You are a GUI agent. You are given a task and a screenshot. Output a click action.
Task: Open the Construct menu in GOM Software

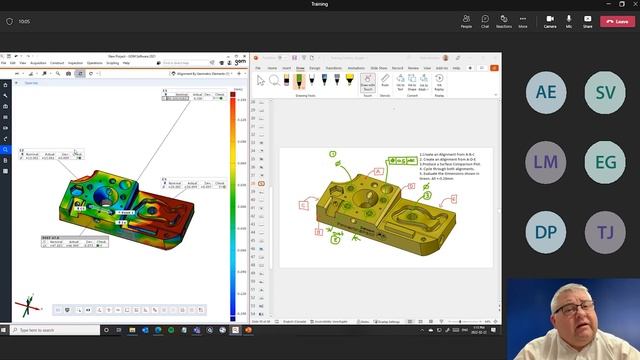click(x=57, y=63)
